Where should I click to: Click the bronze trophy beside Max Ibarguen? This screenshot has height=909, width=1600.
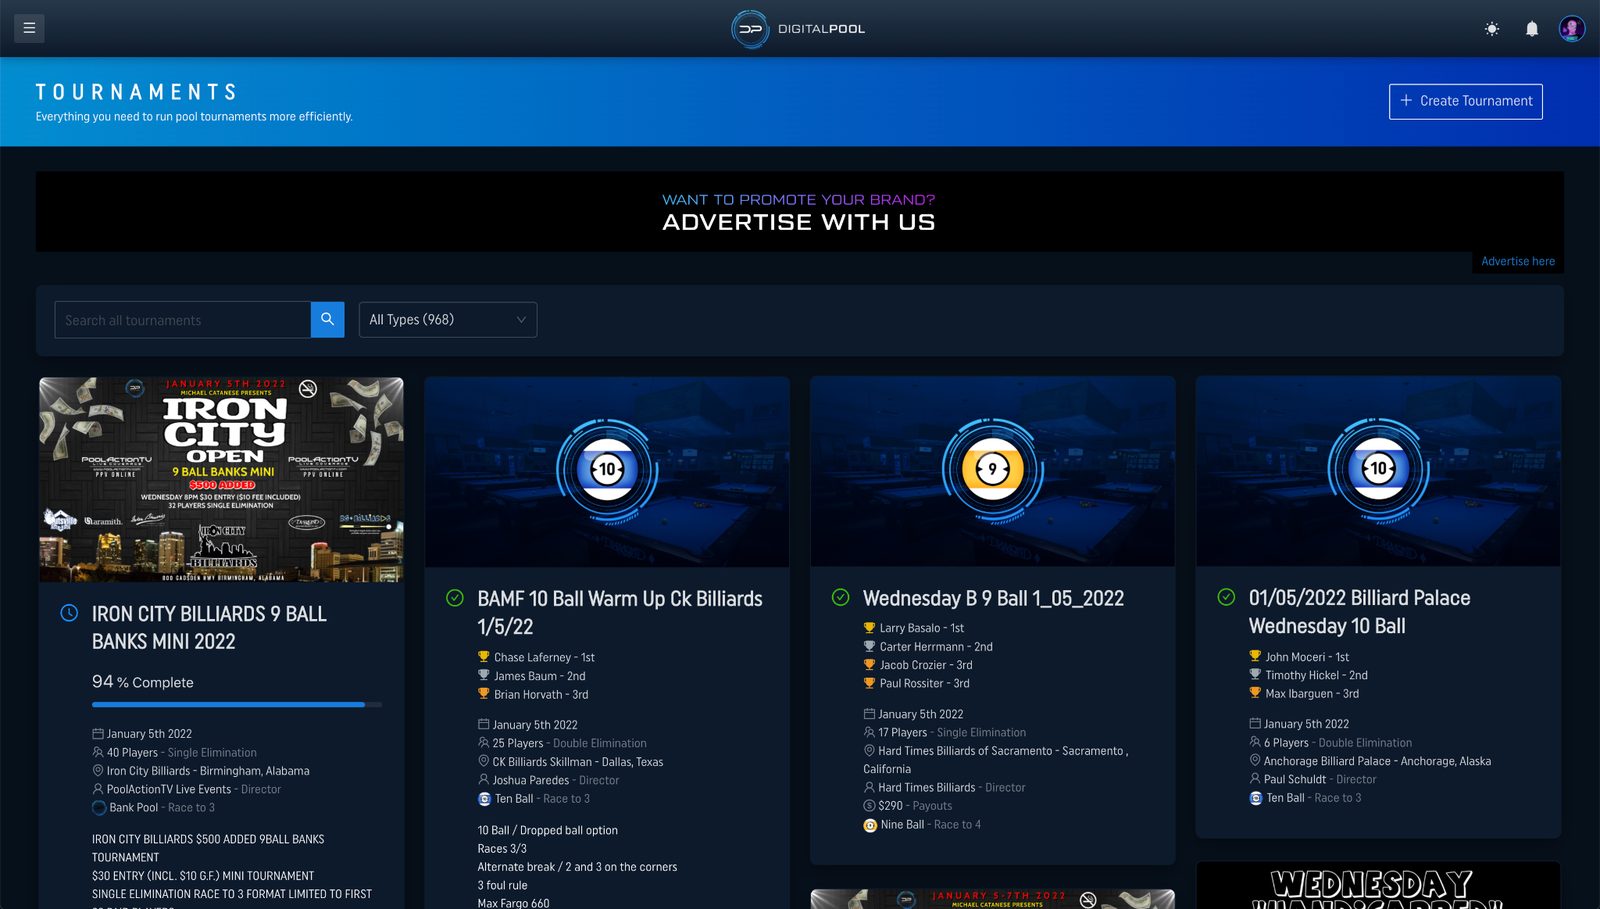click(x=1255, y=693)
